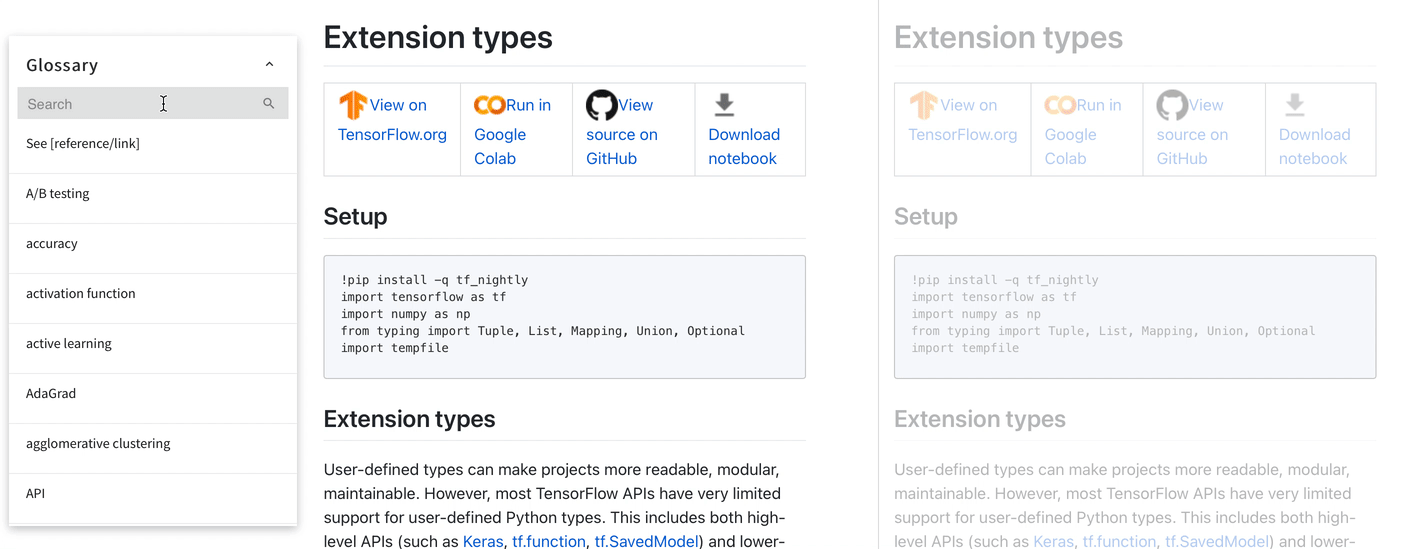Select the A/B testing glossary entry
This screenshot has width=1413, height=549.
click(153, 194)
